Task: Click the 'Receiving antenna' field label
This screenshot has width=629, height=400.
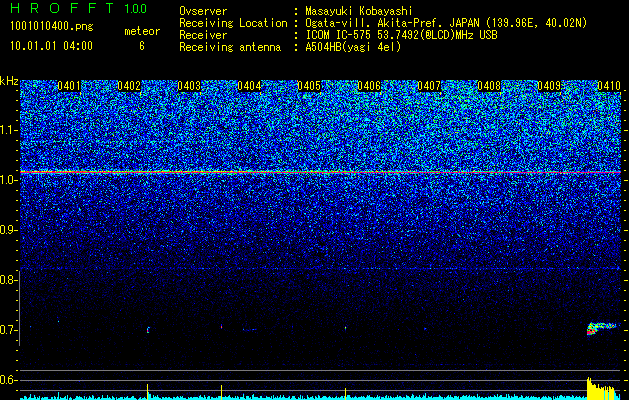Action: tap(230, 47)
